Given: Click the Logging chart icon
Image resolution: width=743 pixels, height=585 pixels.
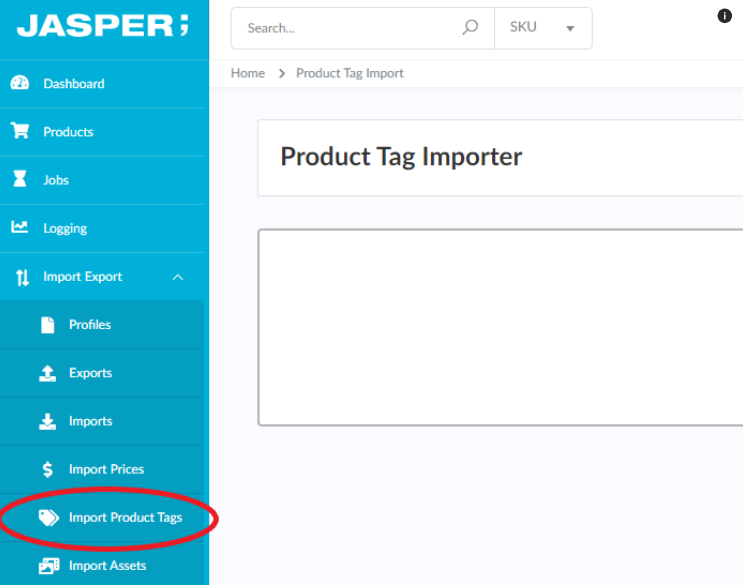Looking at the screenshot, I should click(x=20, y=228).
